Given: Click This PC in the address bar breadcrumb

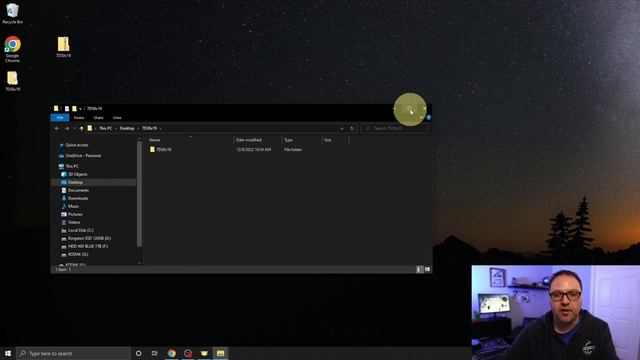Looking at the screenshot, I should pos(106,128).
